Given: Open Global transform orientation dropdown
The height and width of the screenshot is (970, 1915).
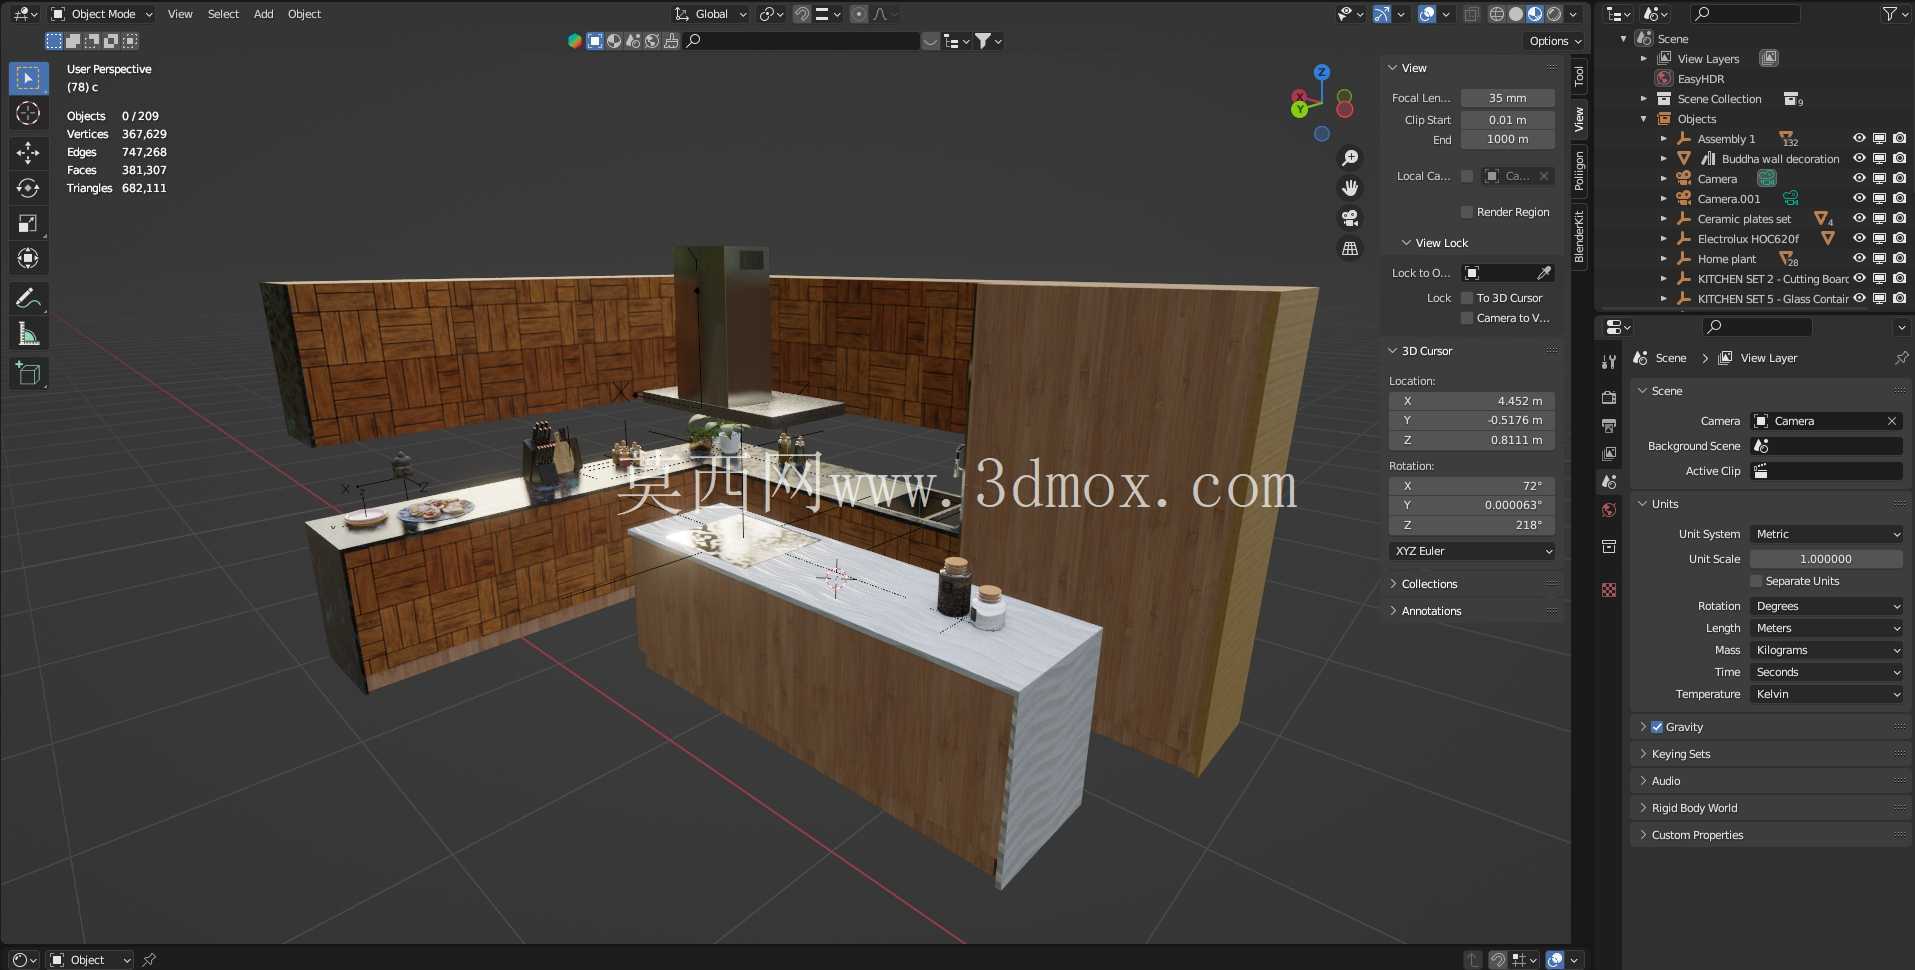Looking at the screenshot, I should coord(711,14).
